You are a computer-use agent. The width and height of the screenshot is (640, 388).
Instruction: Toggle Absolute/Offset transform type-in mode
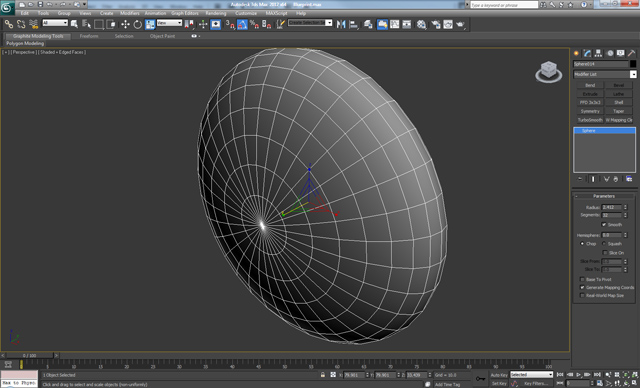click(x=333, y=375)
